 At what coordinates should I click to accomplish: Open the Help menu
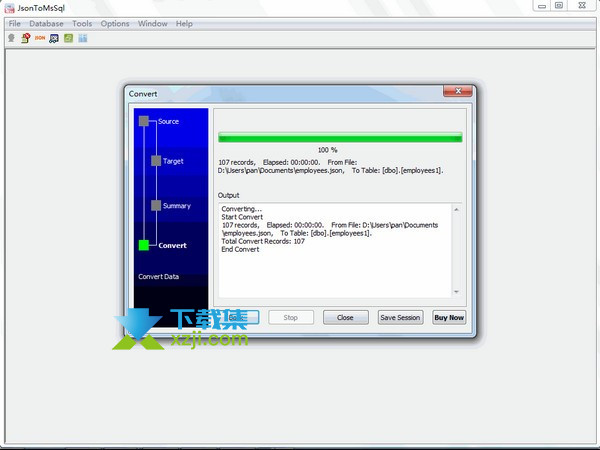pyautogui.click(x=184, y=24)
